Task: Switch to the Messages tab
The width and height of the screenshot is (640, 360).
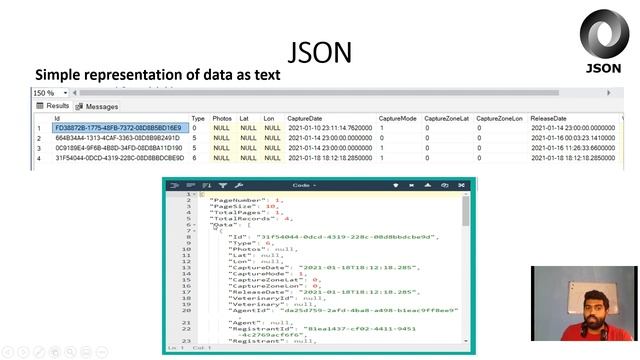Action: (97, 107)
